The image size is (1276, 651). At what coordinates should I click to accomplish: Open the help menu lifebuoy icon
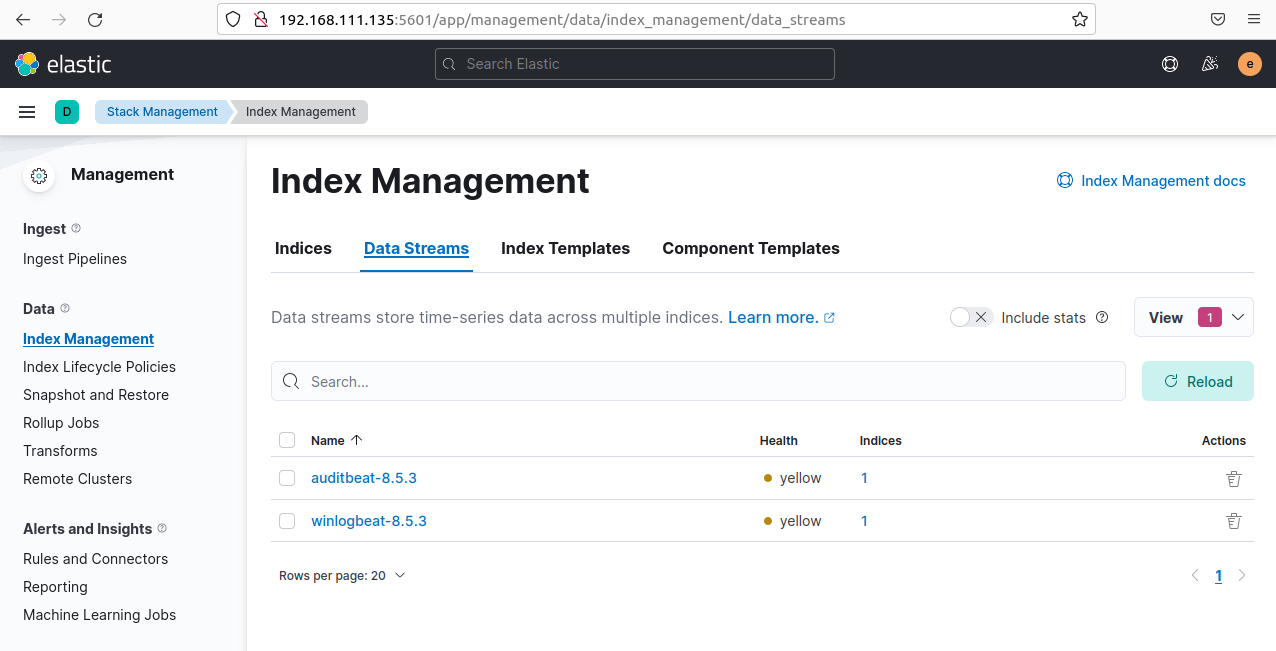coord(1170,64)
